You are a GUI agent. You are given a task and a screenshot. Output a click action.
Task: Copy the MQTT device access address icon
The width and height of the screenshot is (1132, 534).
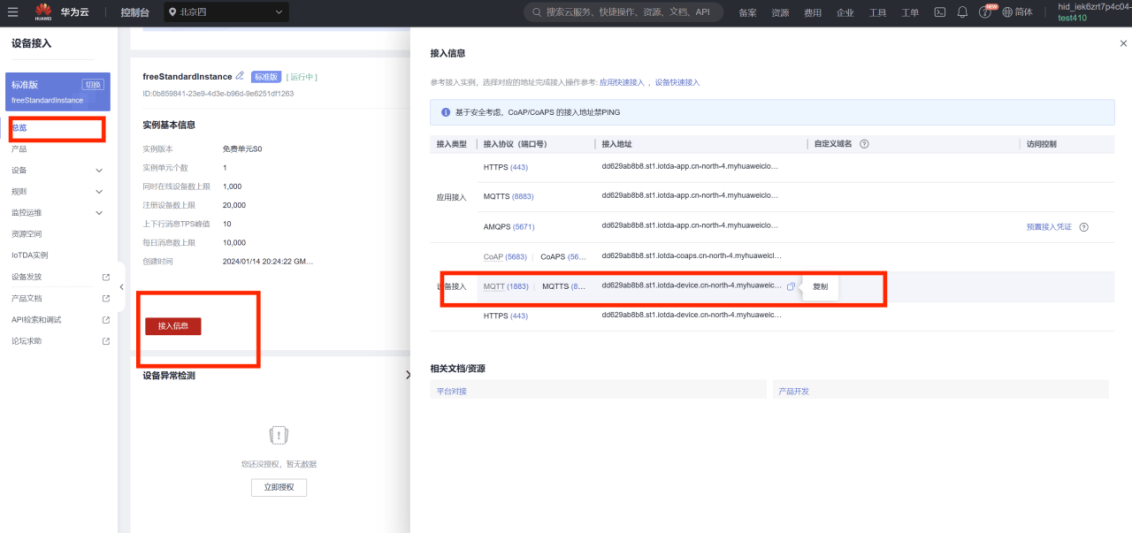click(x=791, y=286)
